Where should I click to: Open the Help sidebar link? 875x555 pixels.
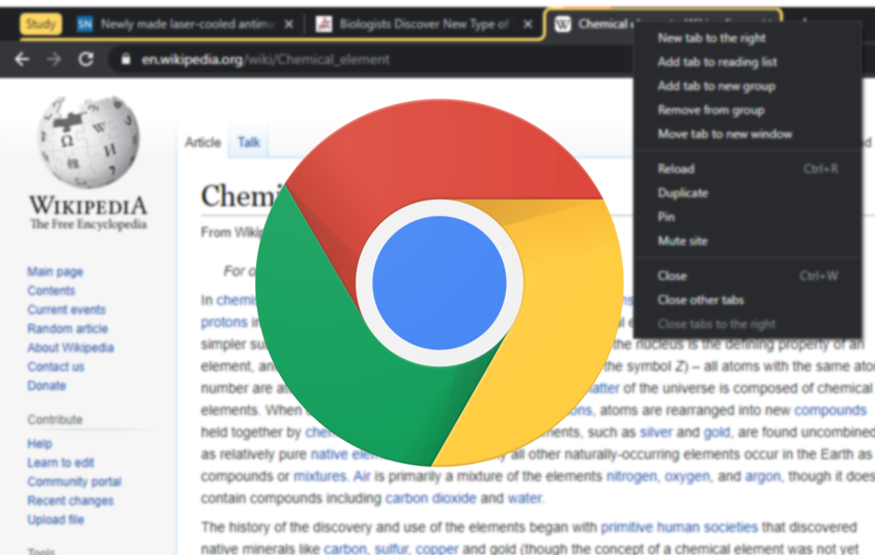[x=40, y=443]
